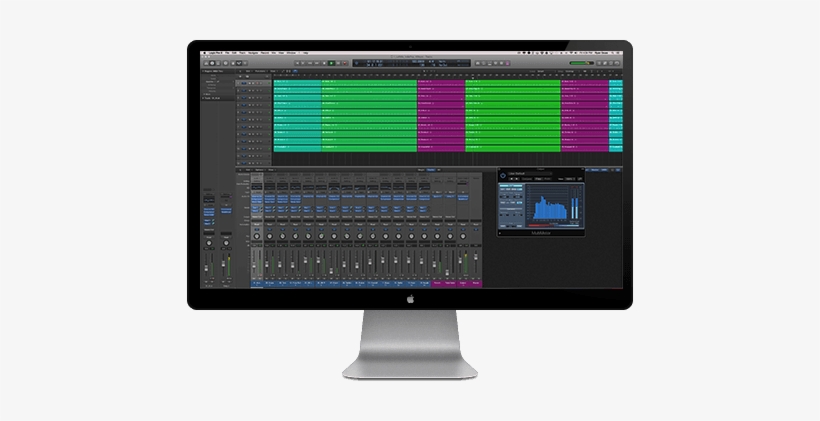Toggle Flex view in Tracks menu bar
Viewport: 820px width, 421px height.
point(288,71)
